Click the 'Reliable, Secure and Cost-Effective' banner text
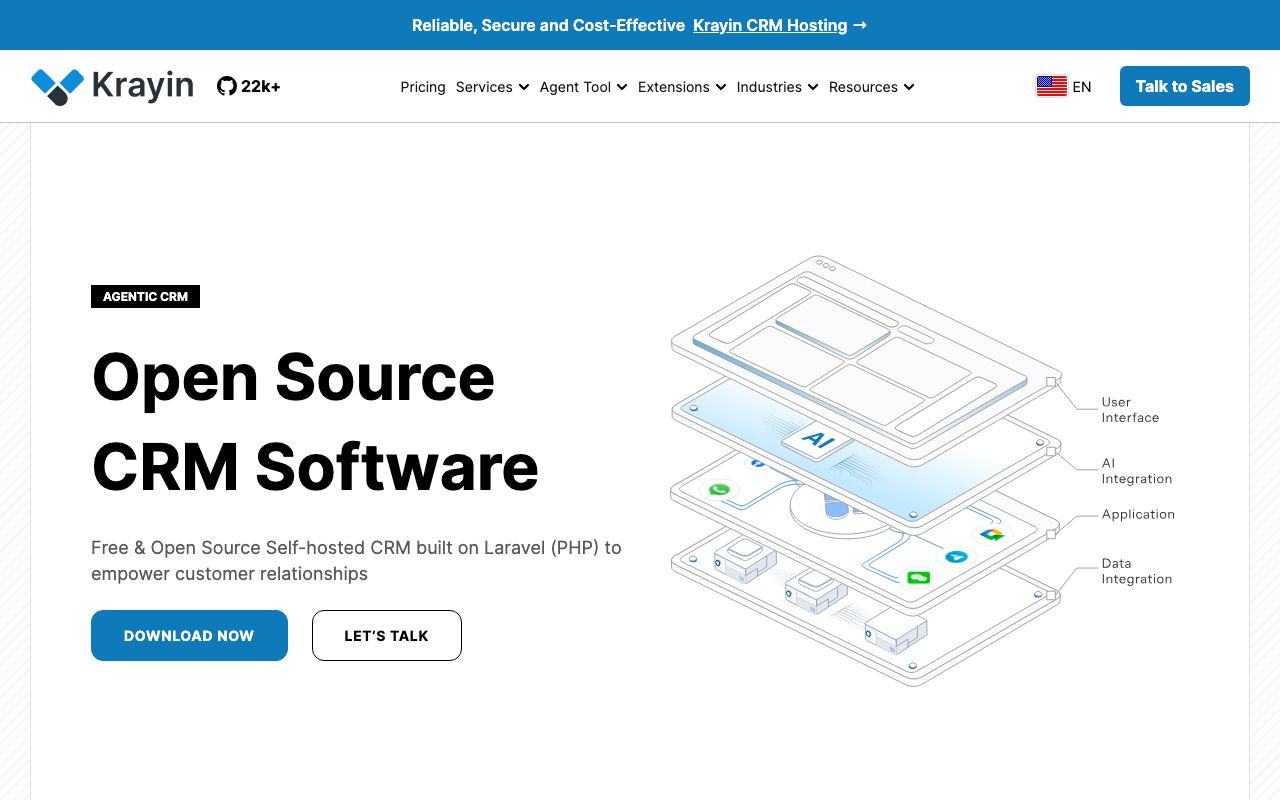The height and width of the screenshot is (800, 1280). (x=548, y=25)
